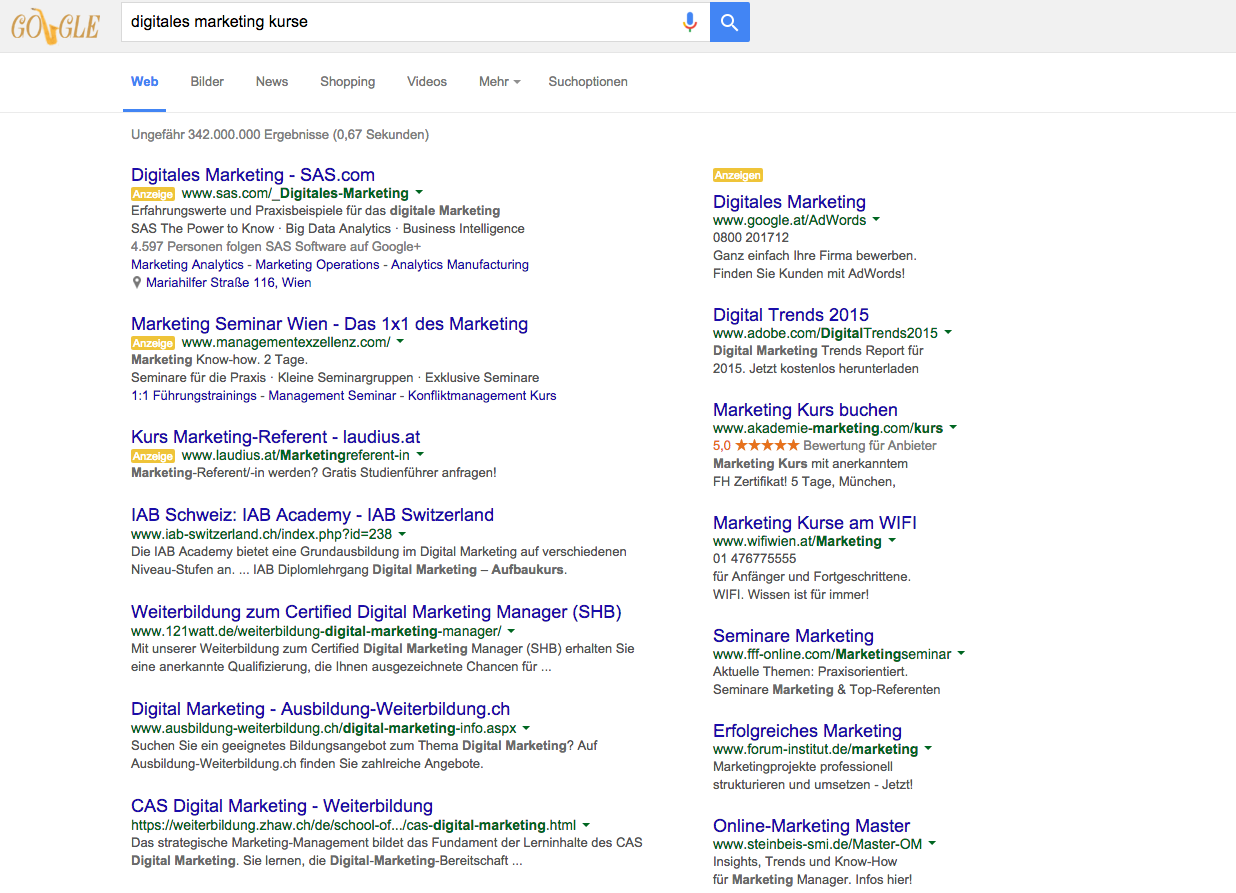Click the map pin icon next to Mariahilfer Straße
This screenshot has height=893, width=1236.
137,283
